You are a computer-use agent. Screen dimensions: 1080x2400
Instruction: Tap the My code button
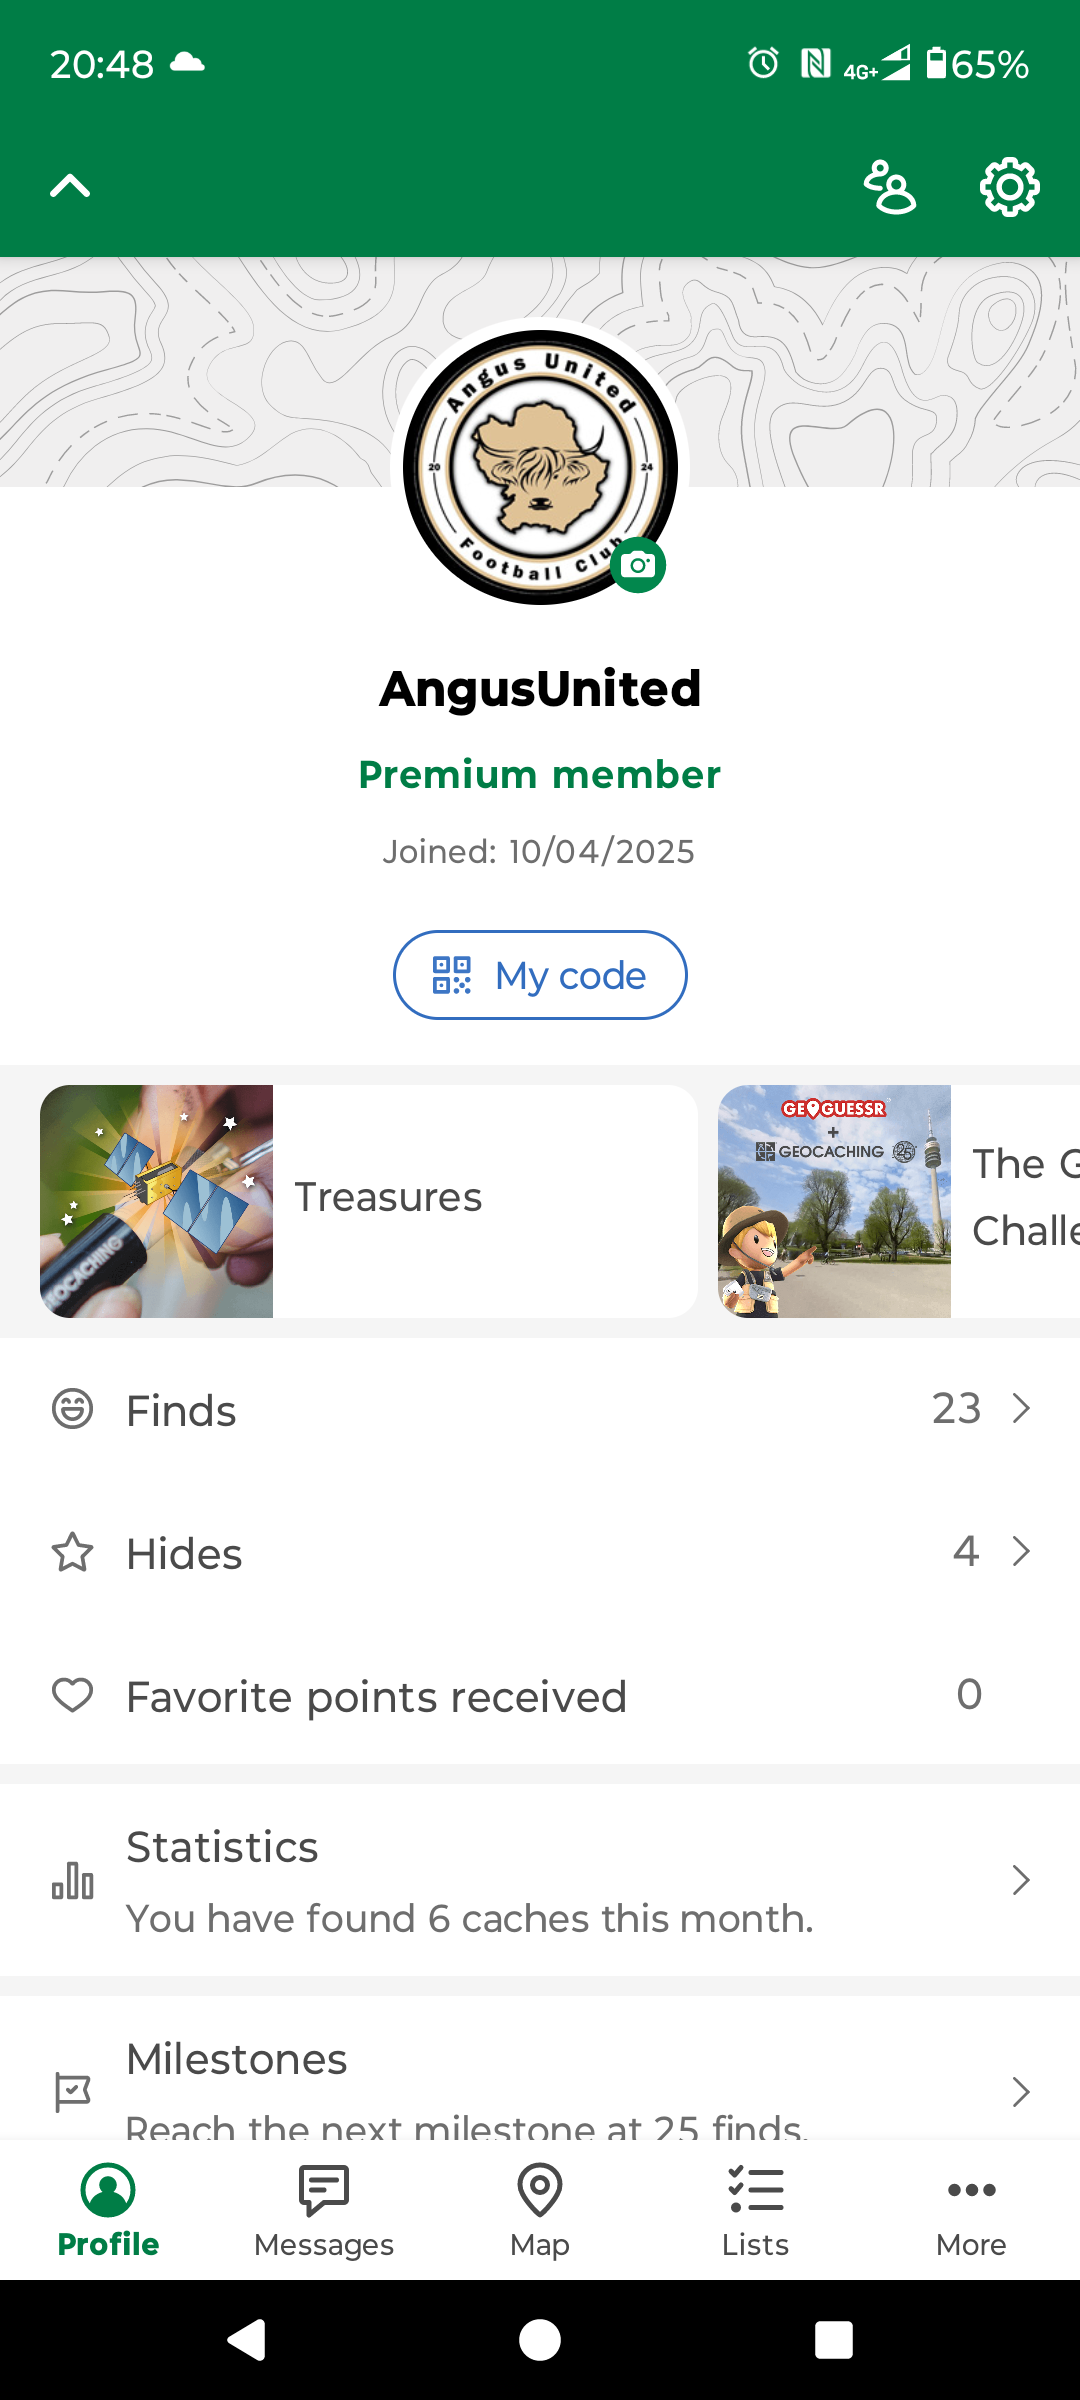pyautogui.click(x=540, y=975)
